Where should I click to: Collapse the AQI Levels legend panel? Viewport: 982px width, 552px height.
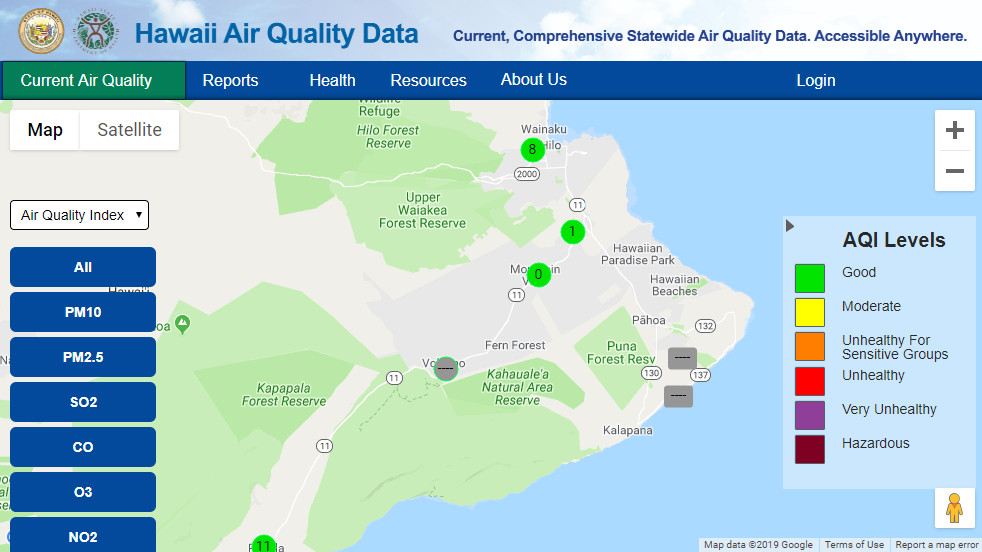pos(790,226)
